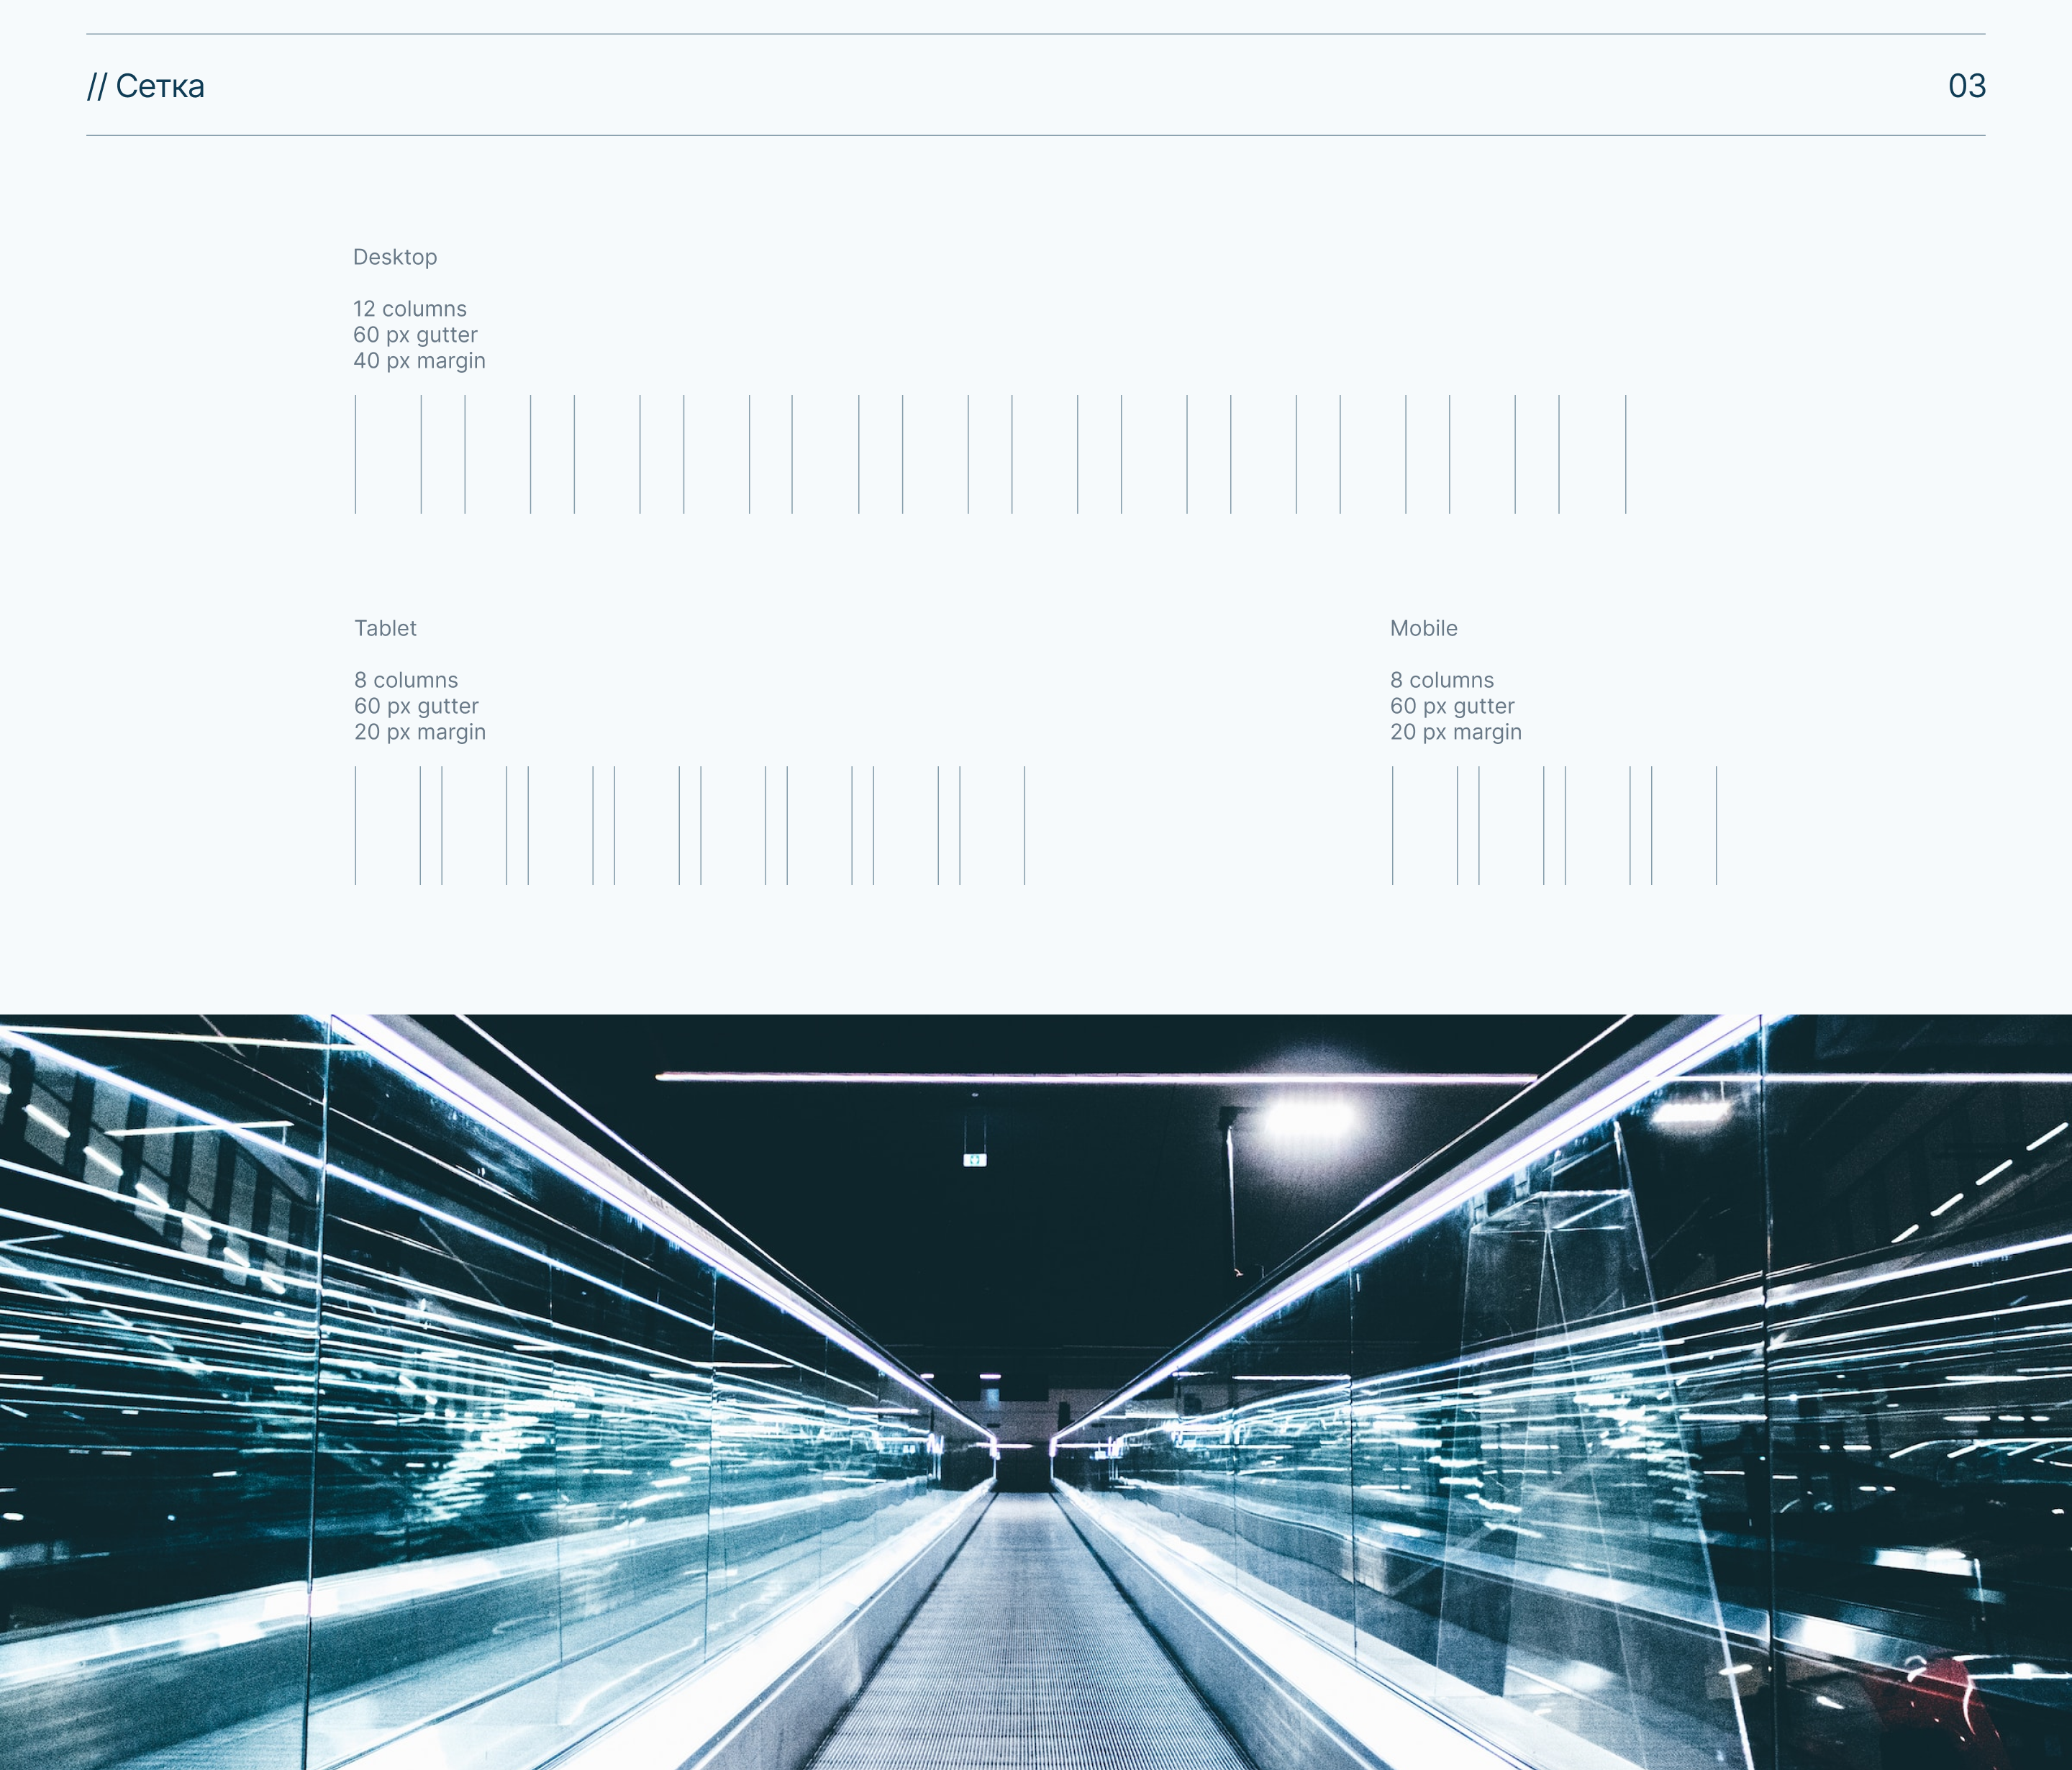
Task: Click the green exit sign in photo
Action: (975, 1160)
